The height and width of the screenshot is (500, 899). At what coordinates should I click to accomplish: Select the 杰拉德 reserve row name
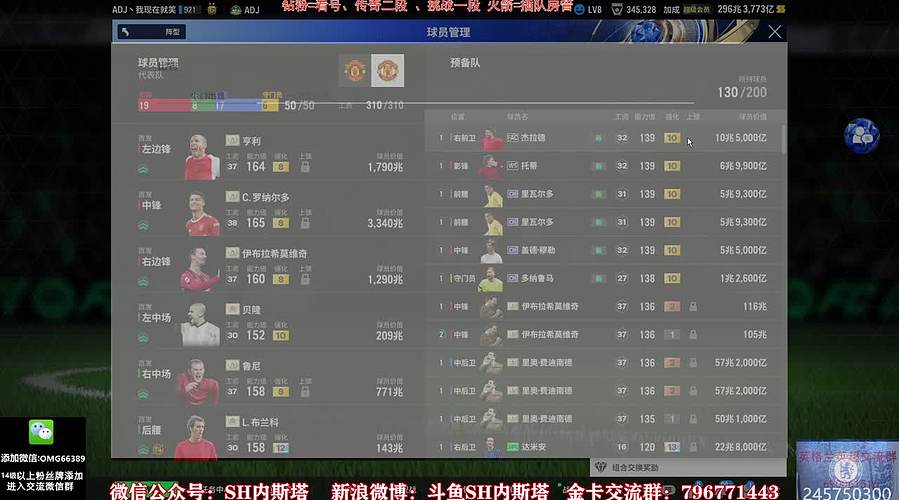point(533,138)
